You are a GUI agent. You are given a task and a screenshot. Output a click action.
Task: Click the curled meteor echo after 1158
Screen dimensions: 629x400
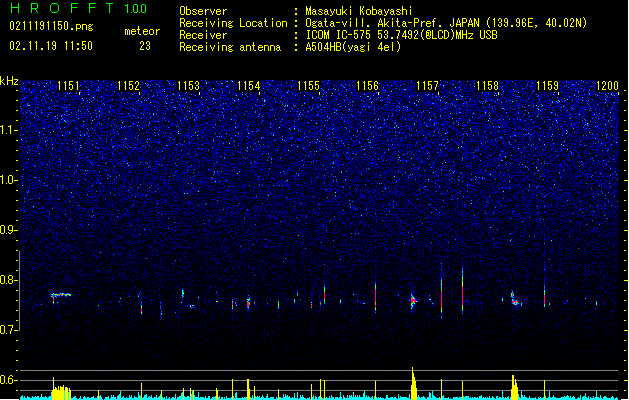point(515,299)
